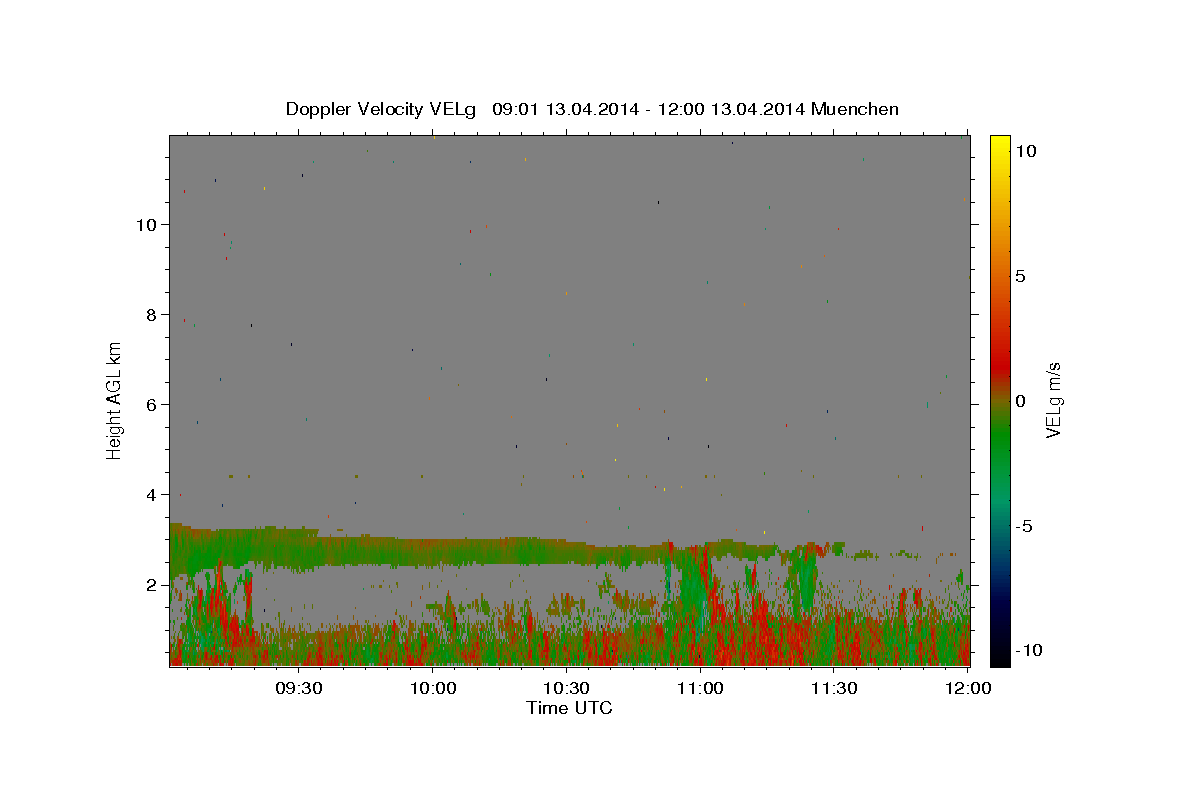Viewport: 1200px width, 800px height.
Task: Click the colorbar tick label -10 at the bottom
Action: pyautogui.click(x=1029, y=650)
